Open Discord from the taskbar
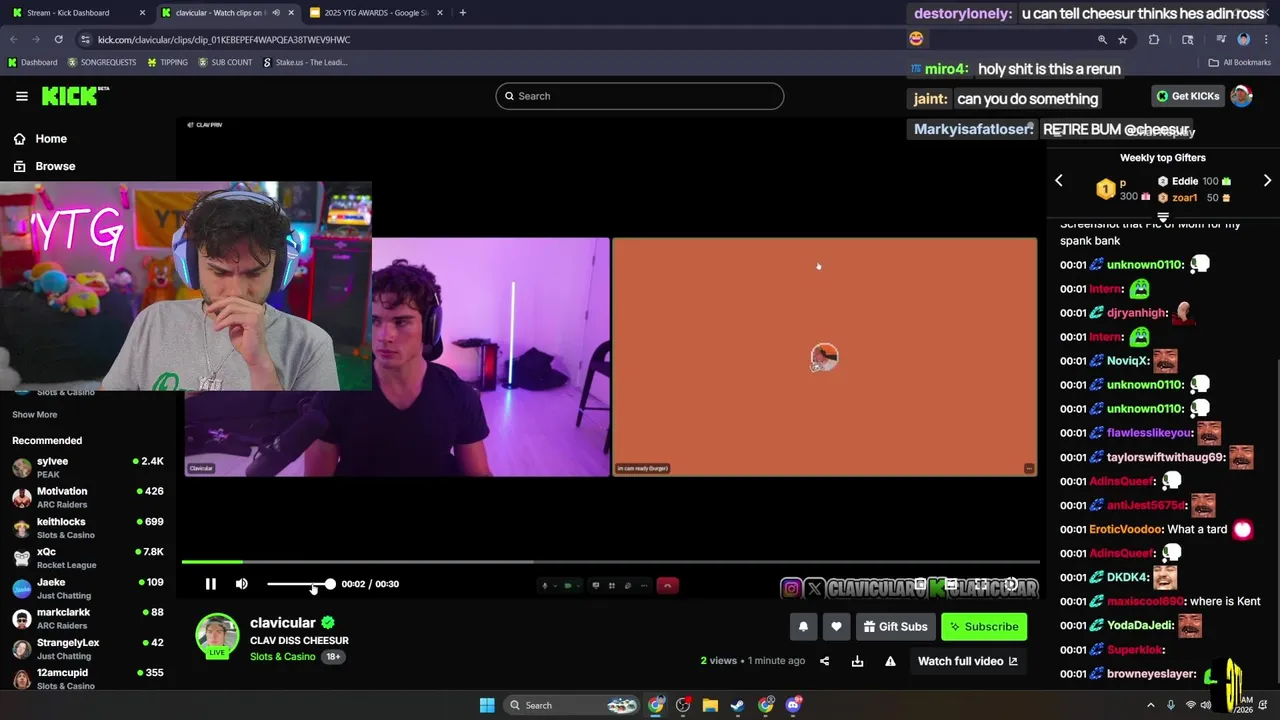This screenshot has width=1280, height=720. [x=793, y=705]
